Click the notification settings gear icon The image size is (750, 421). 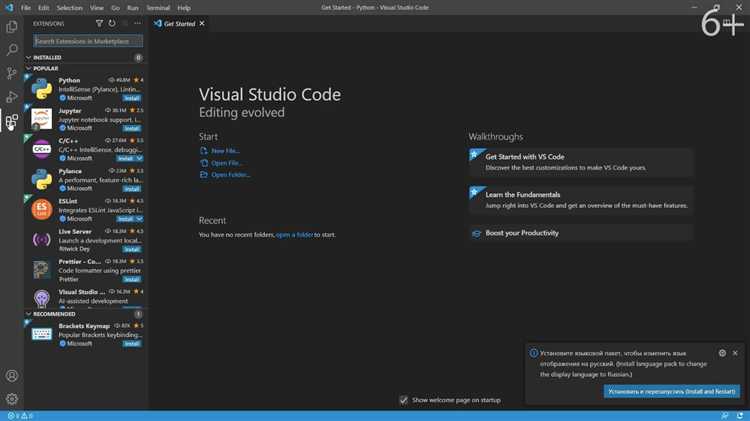(722, 353)
